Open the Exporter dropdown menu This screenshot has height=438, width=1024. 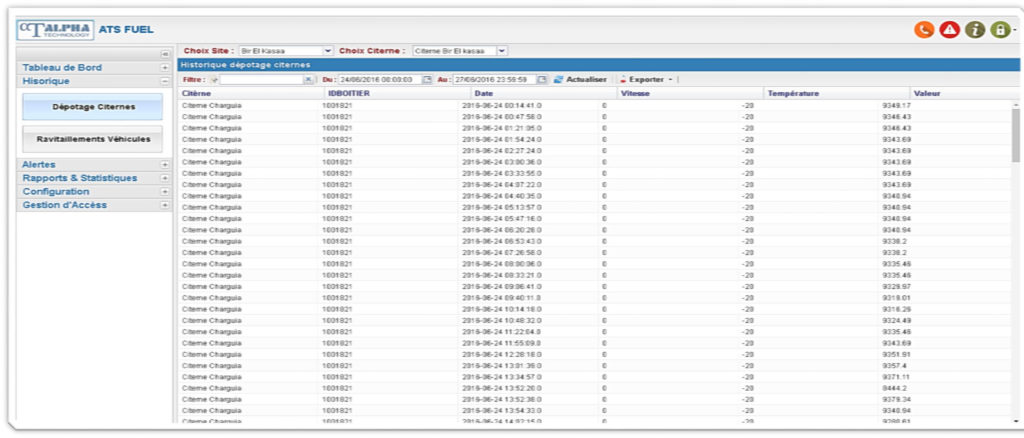click(x=649, y=79)
